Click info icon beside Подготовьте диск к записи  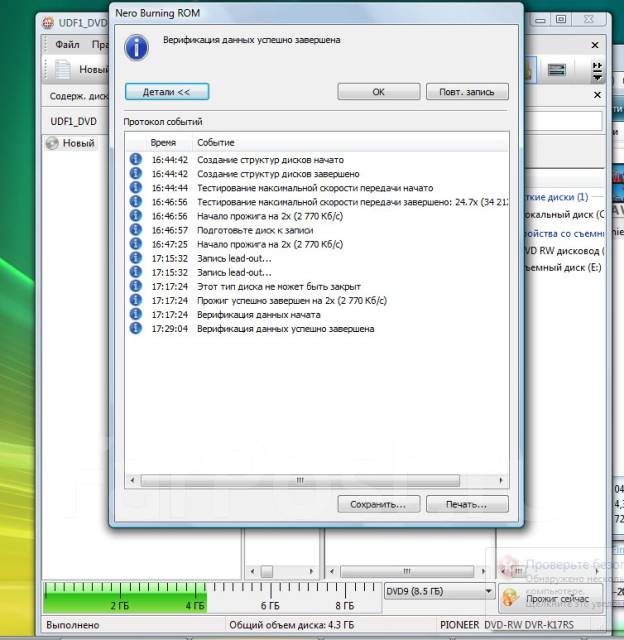pos(136,229)
